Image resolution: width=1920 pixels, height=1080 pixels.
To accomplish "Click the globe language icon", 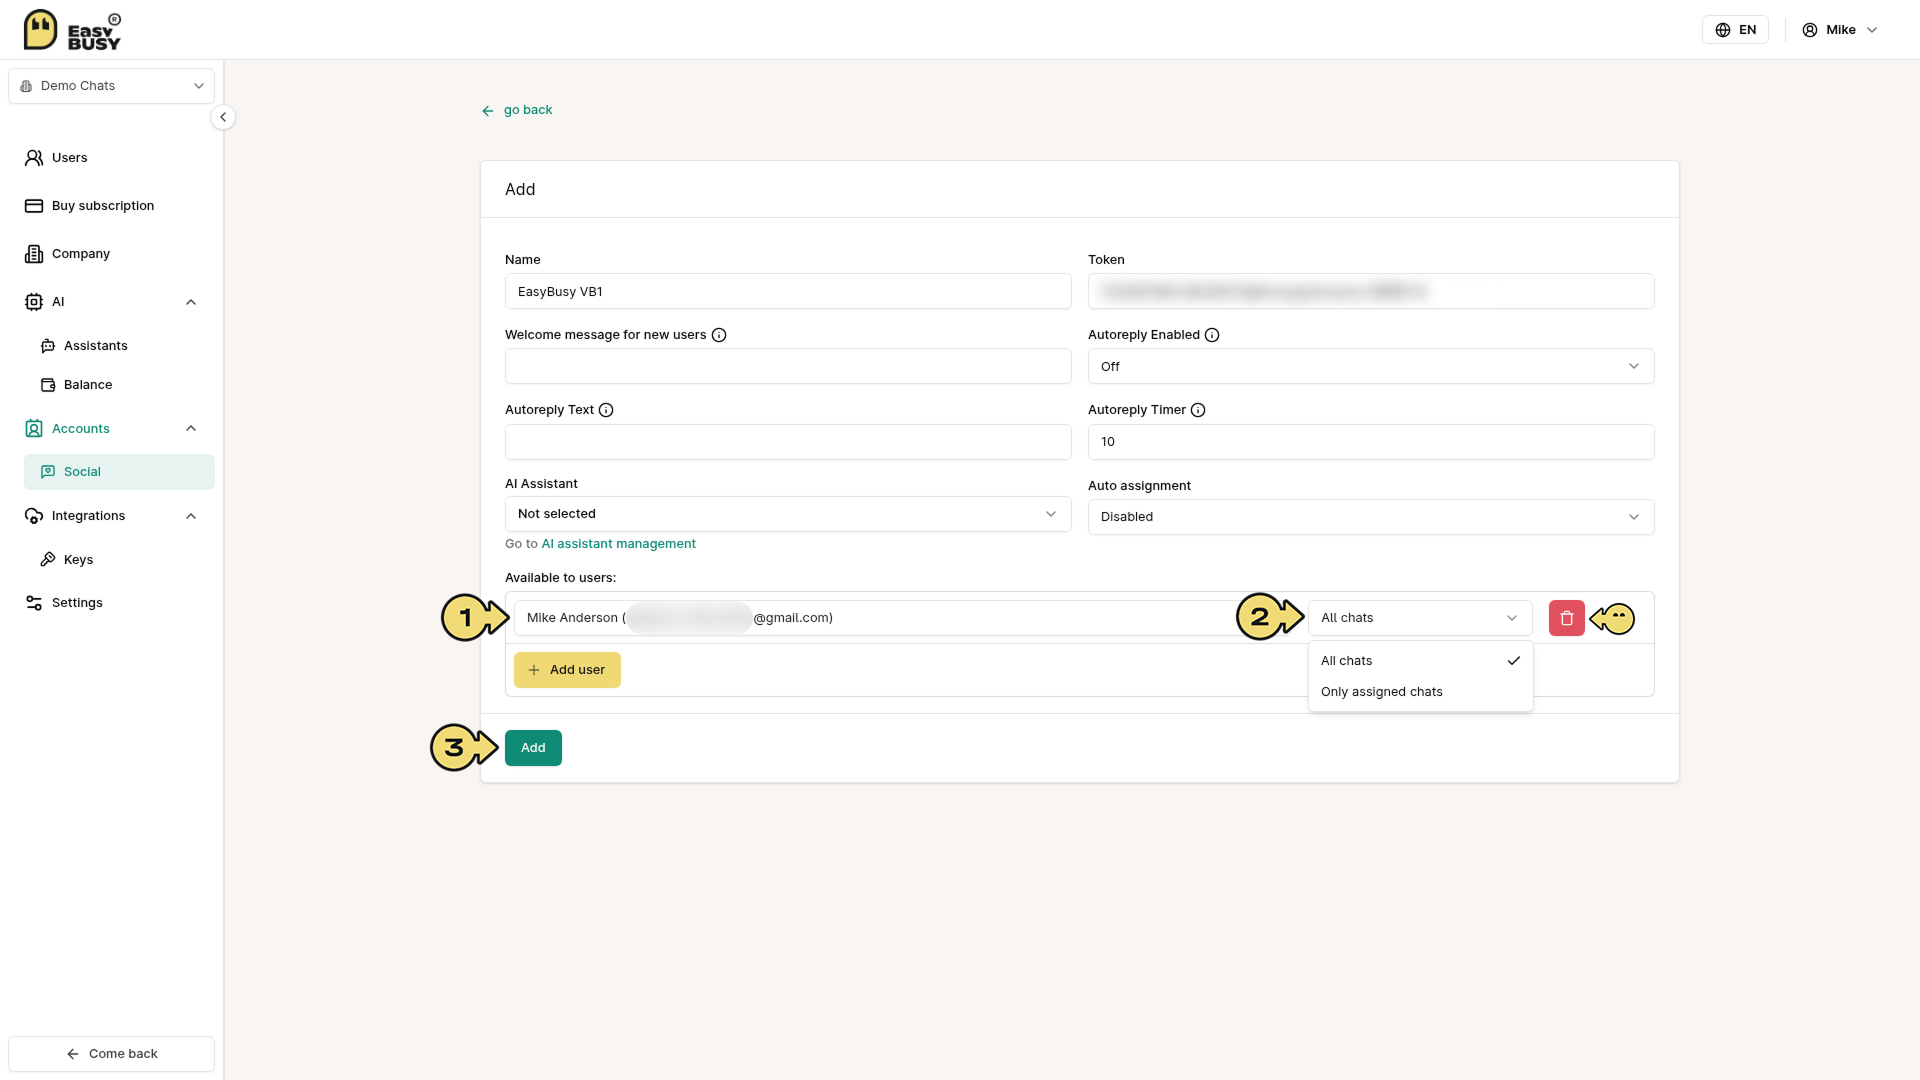I will 1723,30.
